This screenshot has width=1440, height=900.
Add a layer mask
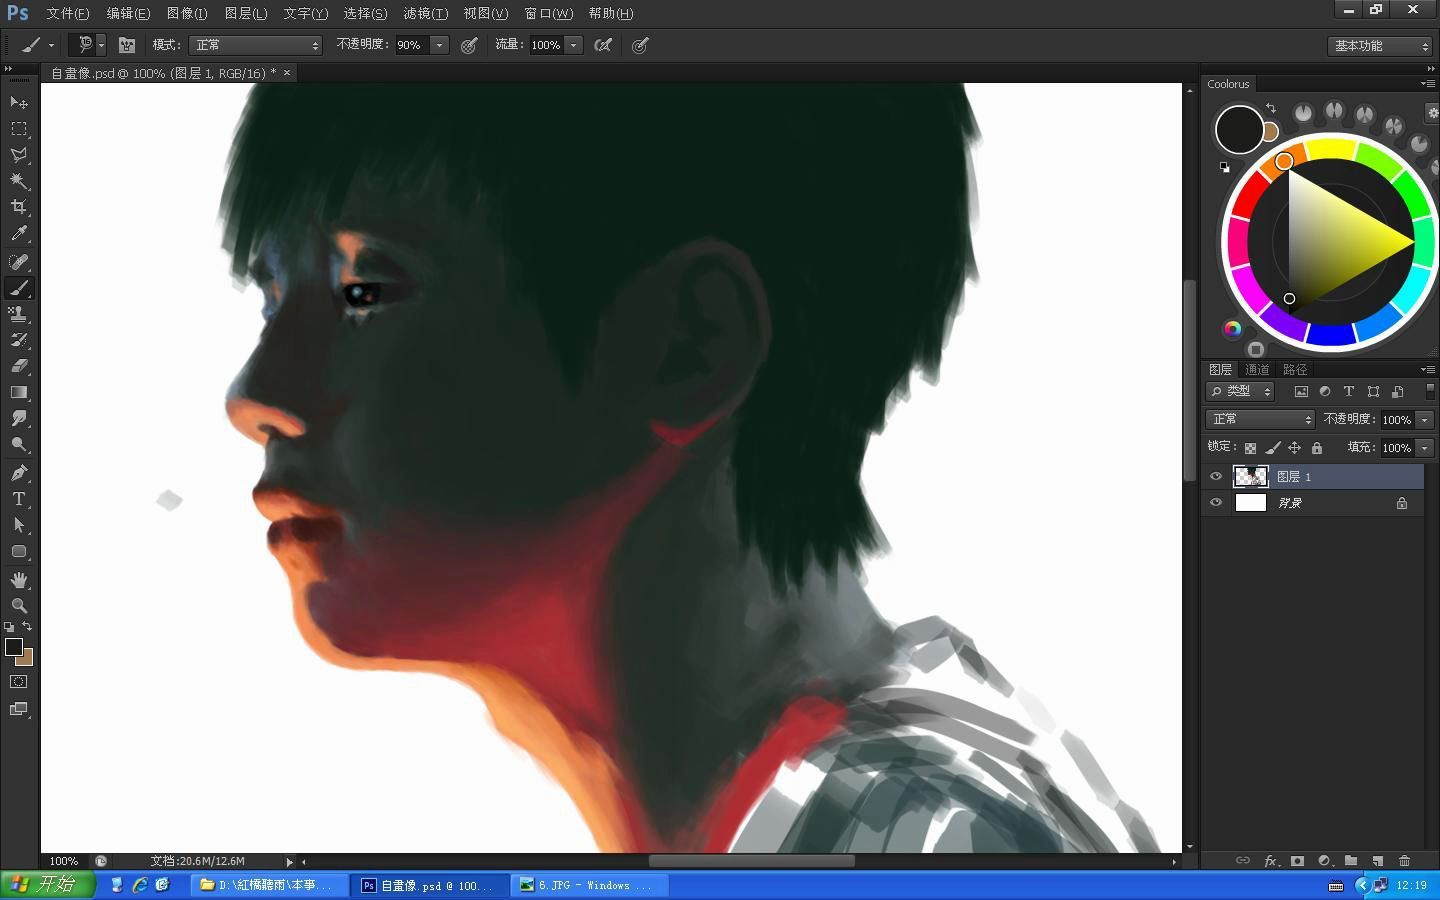(x=1297, y=860)
